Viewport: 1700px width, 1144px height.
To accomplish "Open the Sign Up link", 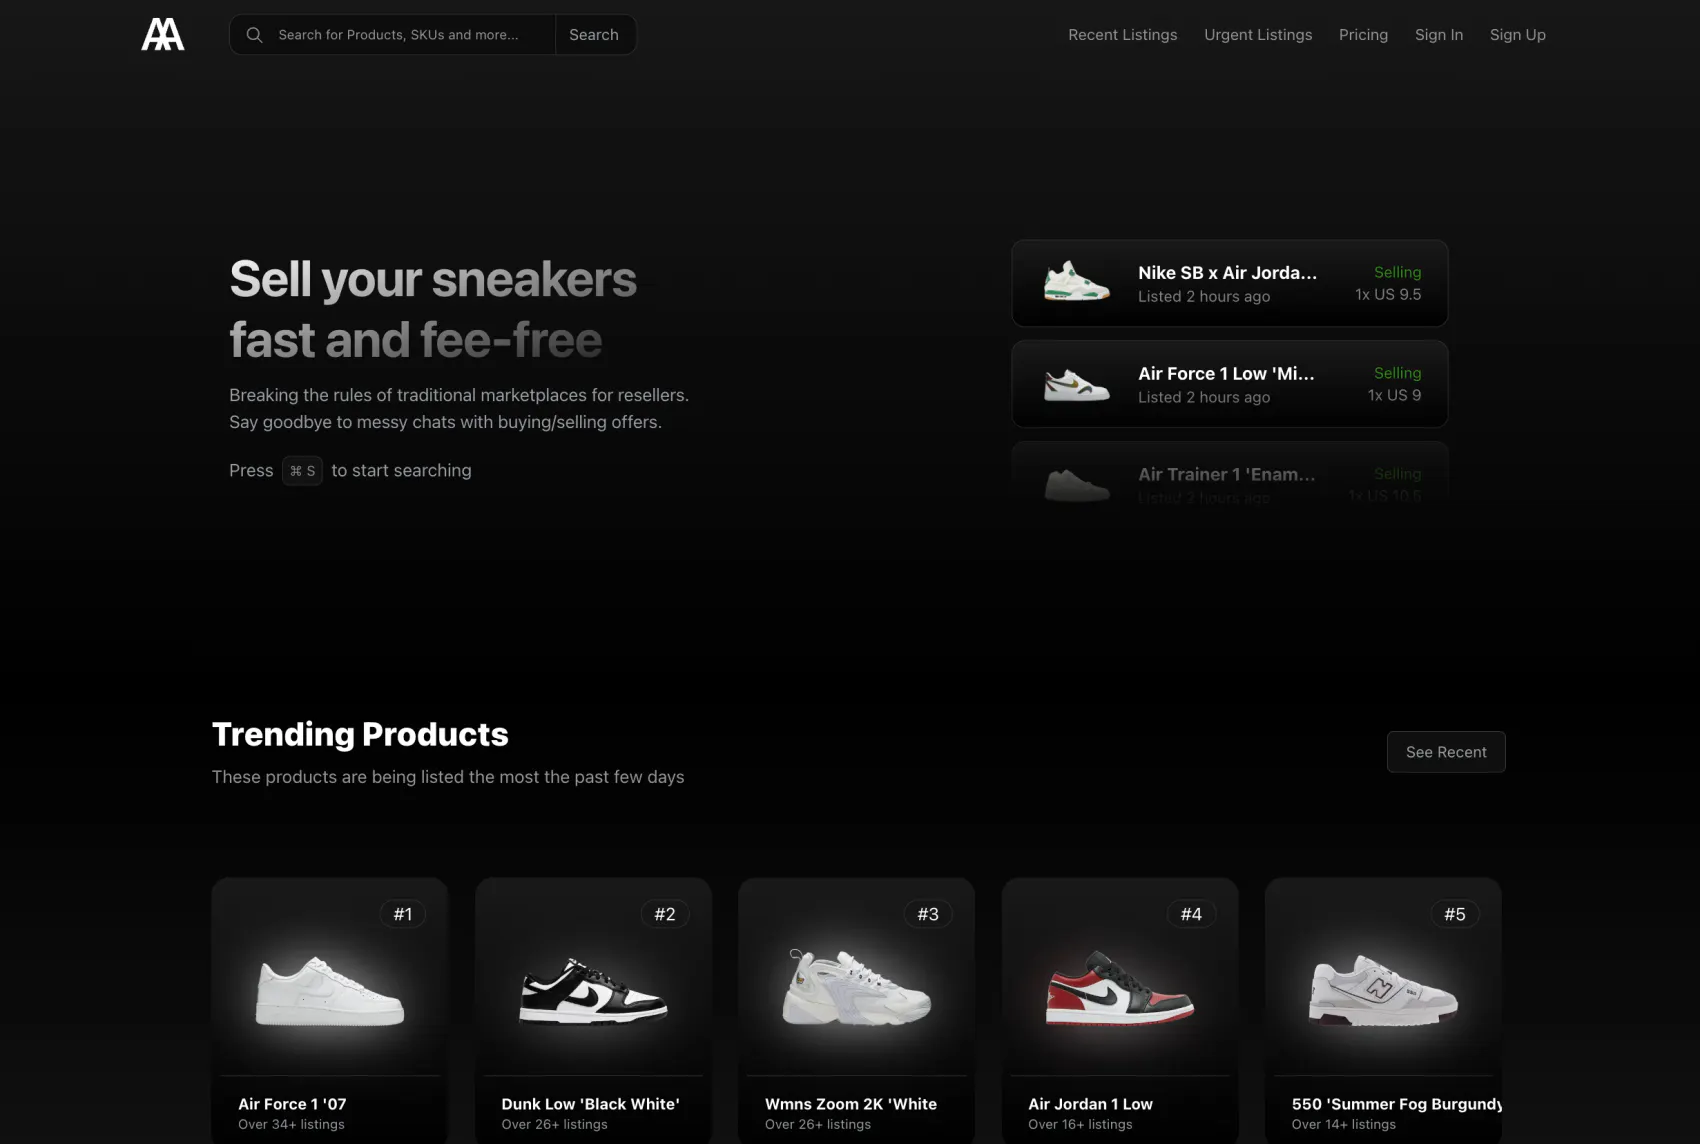I will click(x=1517, y=35).
